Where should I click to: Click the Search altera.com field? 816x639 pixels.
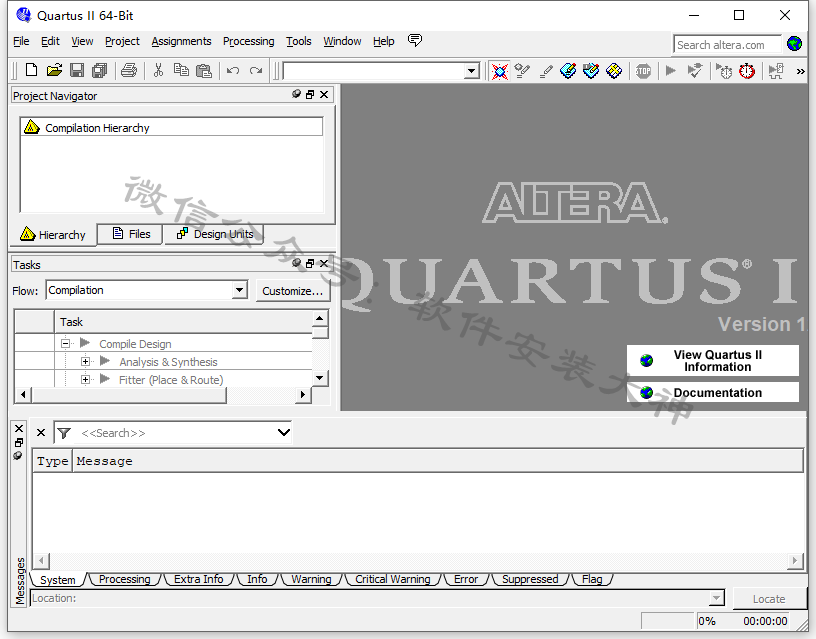click(727, 45)
